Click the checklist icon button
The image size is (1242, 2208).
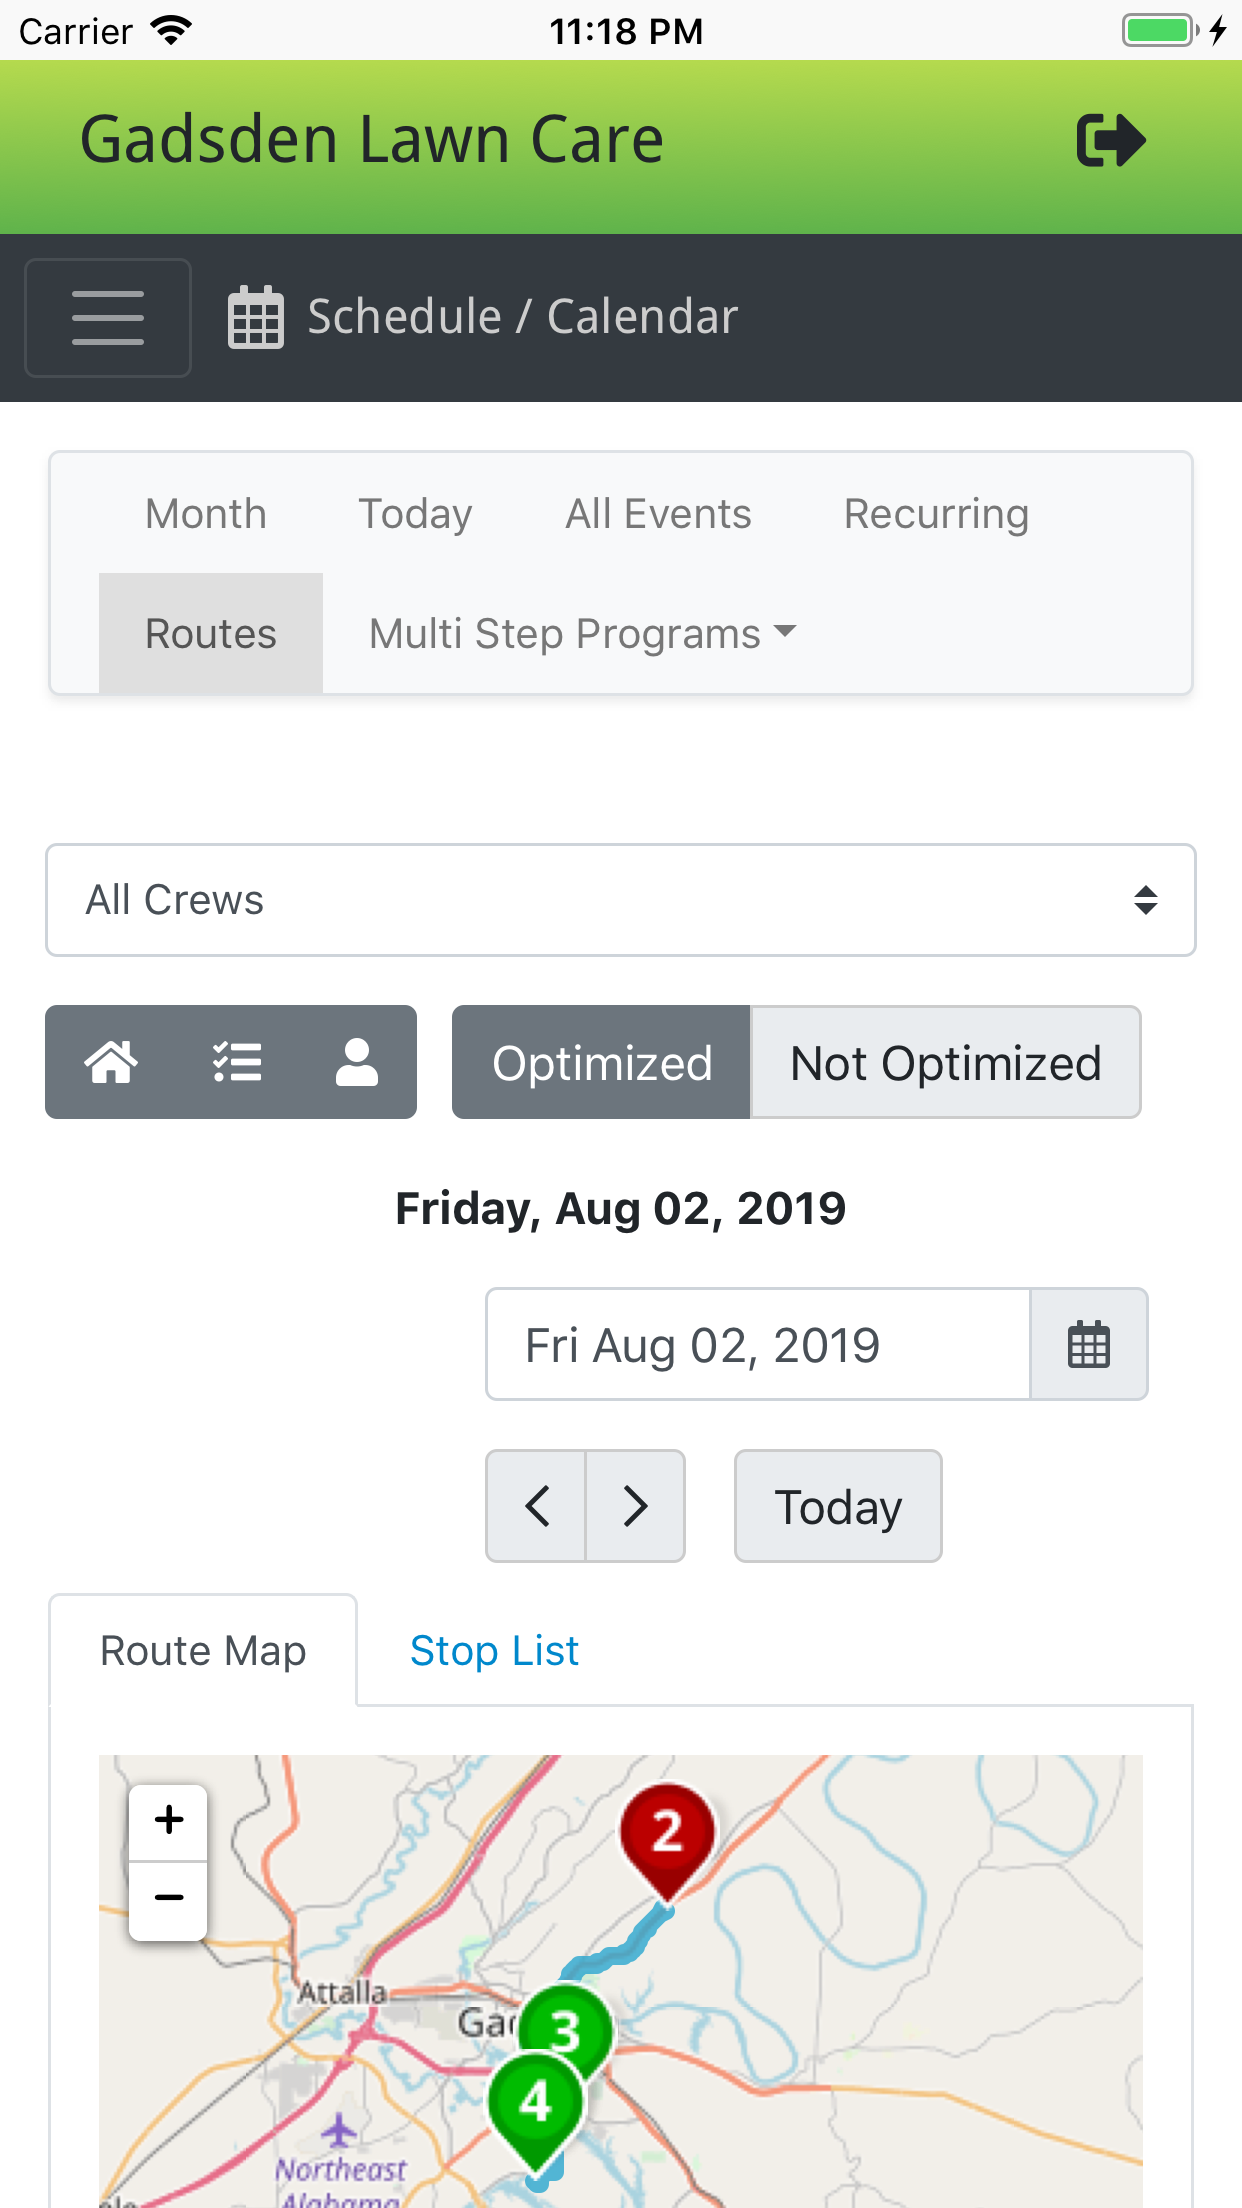pyautogui.click(x=237, y=1062)
